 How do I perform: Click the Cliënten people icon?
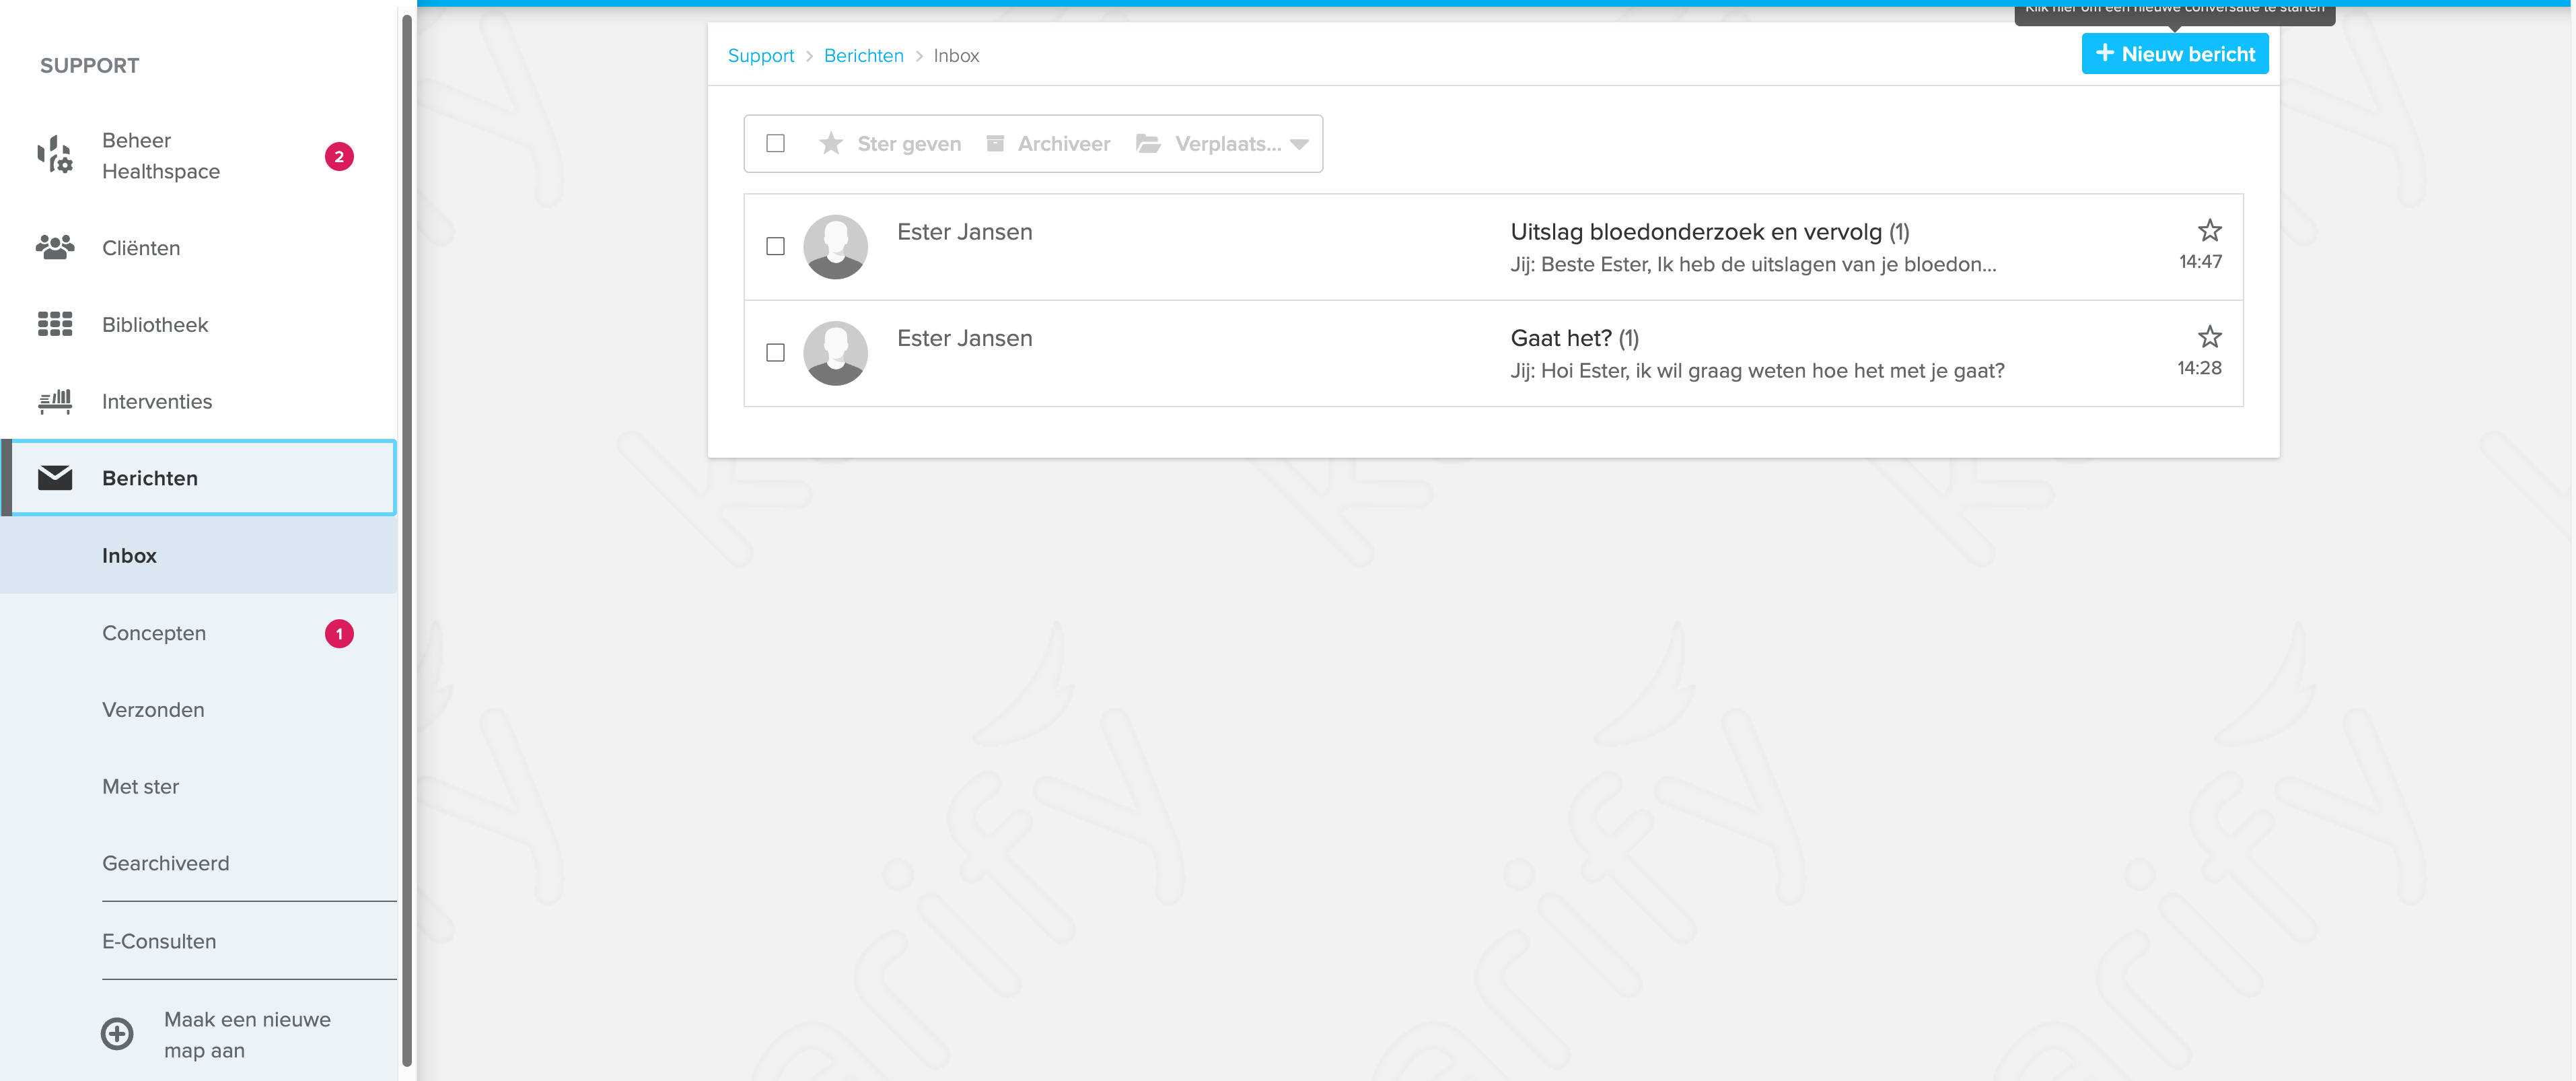click(x=55, y=247)
